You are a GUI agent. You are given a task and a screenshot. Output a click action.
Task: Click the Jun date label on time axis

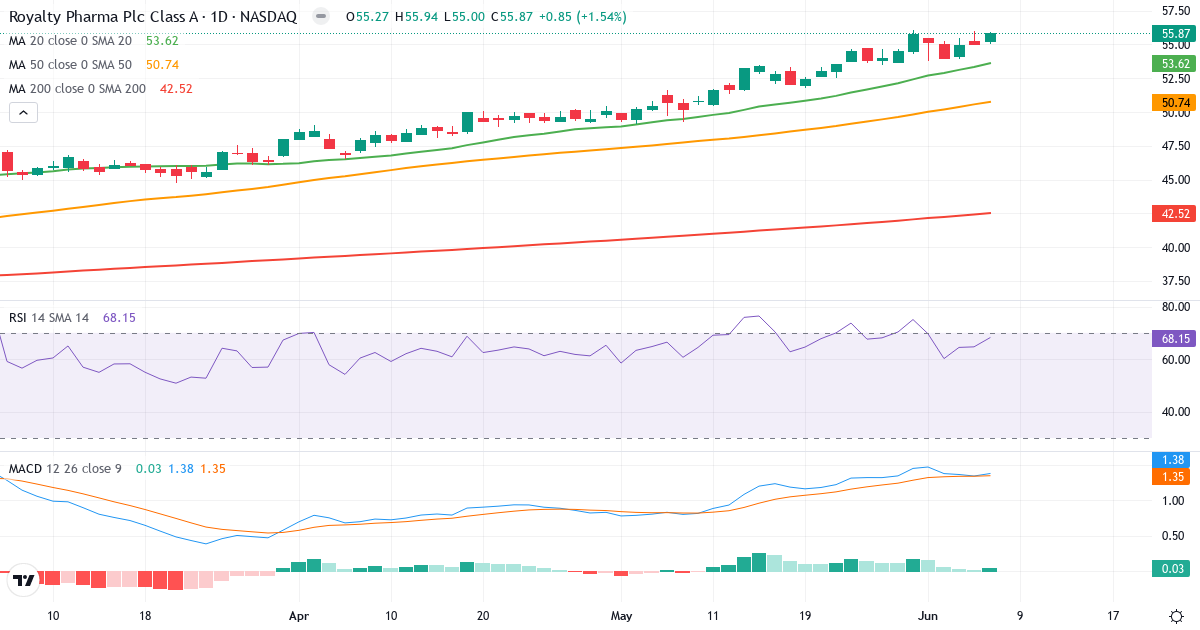(x=930, y=616)
